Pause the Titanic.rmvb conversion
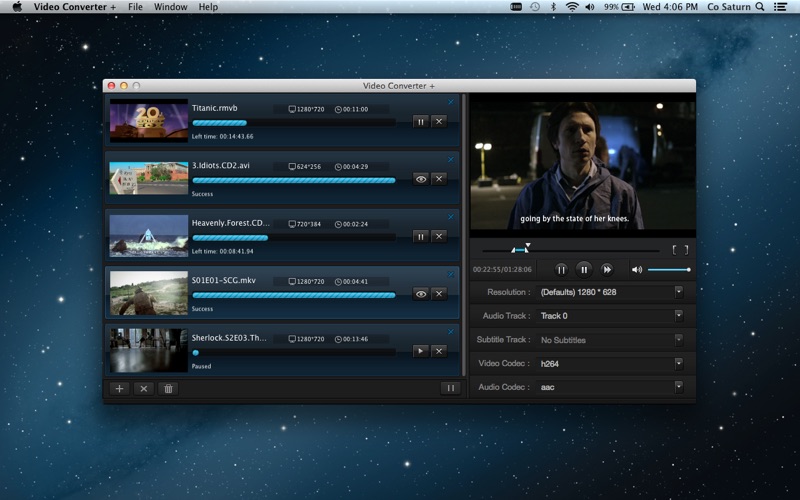The height and width of the screenshot is (500, 800). (x=420, y=121)
